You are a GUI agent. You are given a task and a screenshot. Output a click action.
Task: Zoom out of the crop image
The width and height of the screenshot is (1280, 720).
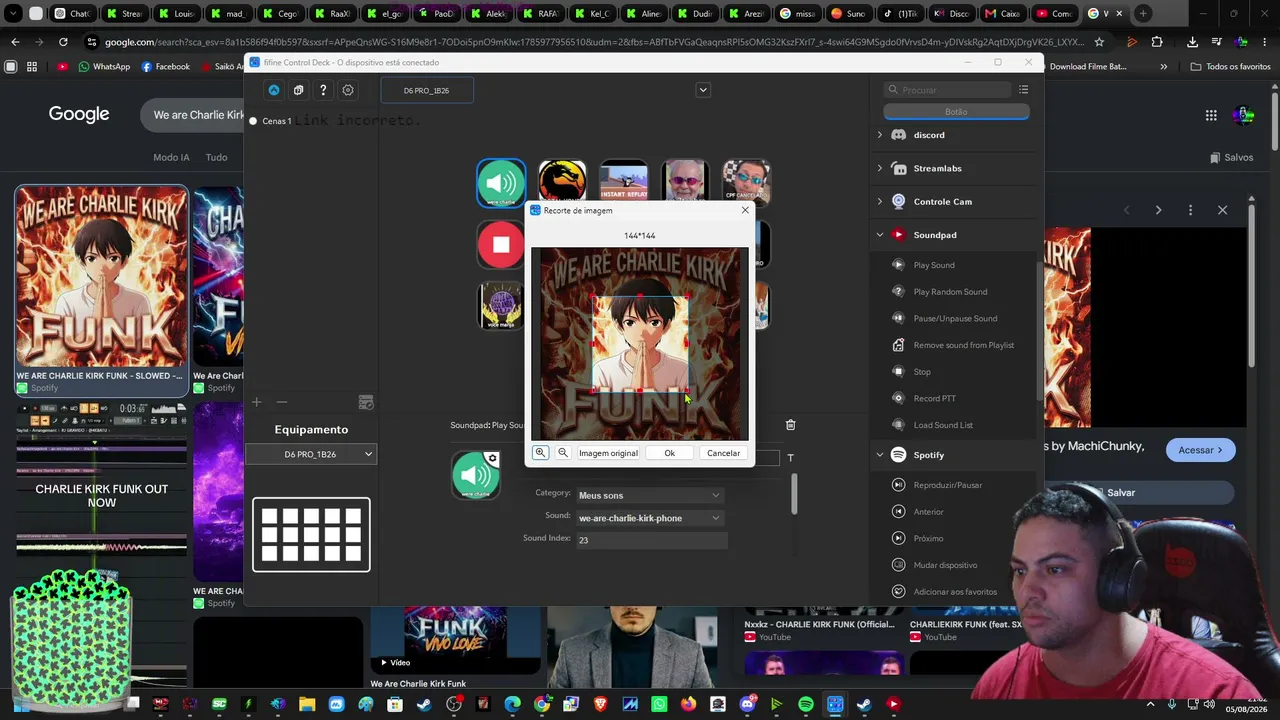[x=563, y=453]
